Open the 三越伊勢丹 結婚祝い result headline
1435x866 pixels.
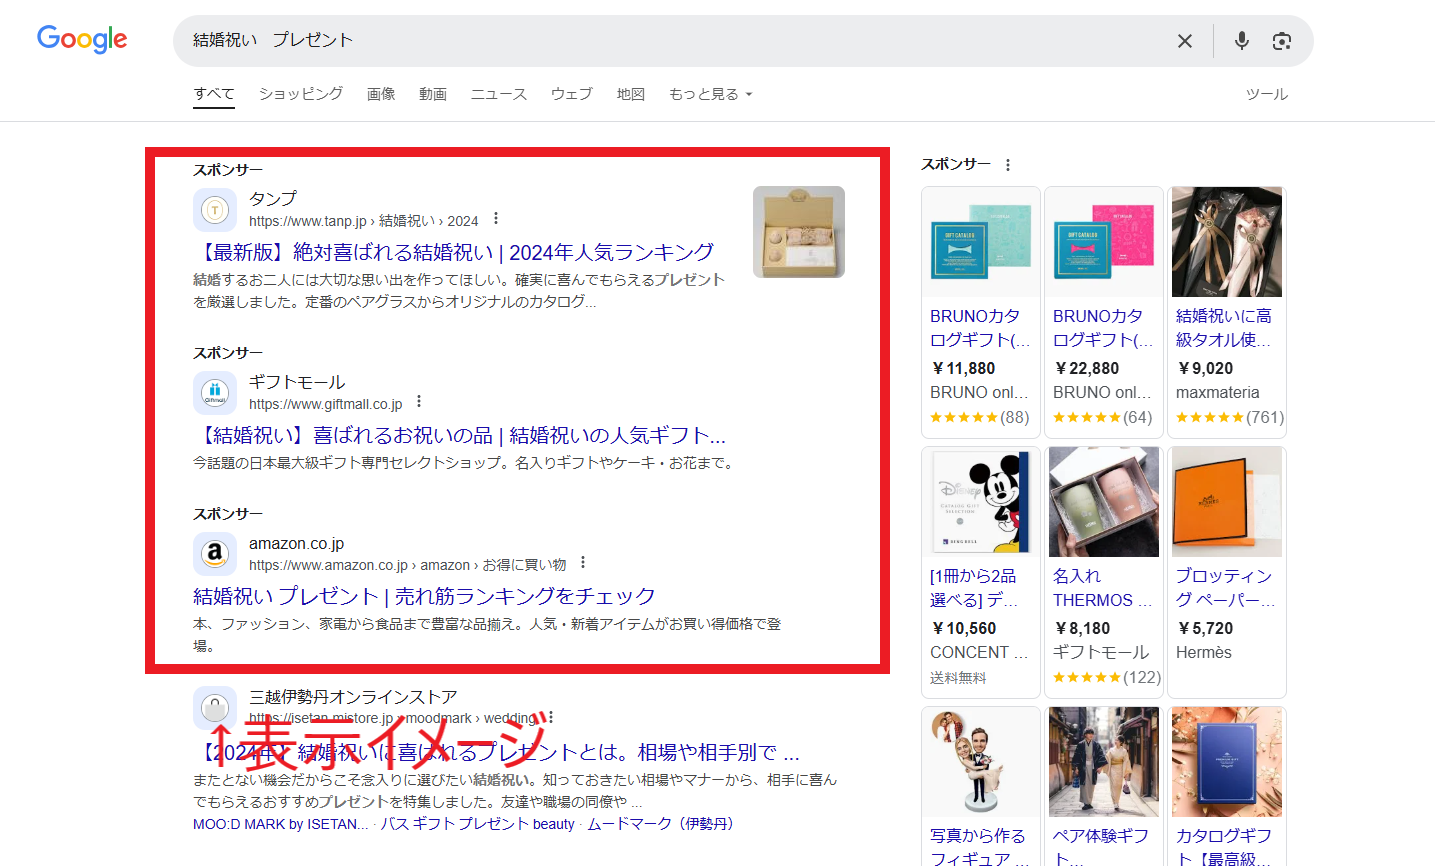point(497,752)
